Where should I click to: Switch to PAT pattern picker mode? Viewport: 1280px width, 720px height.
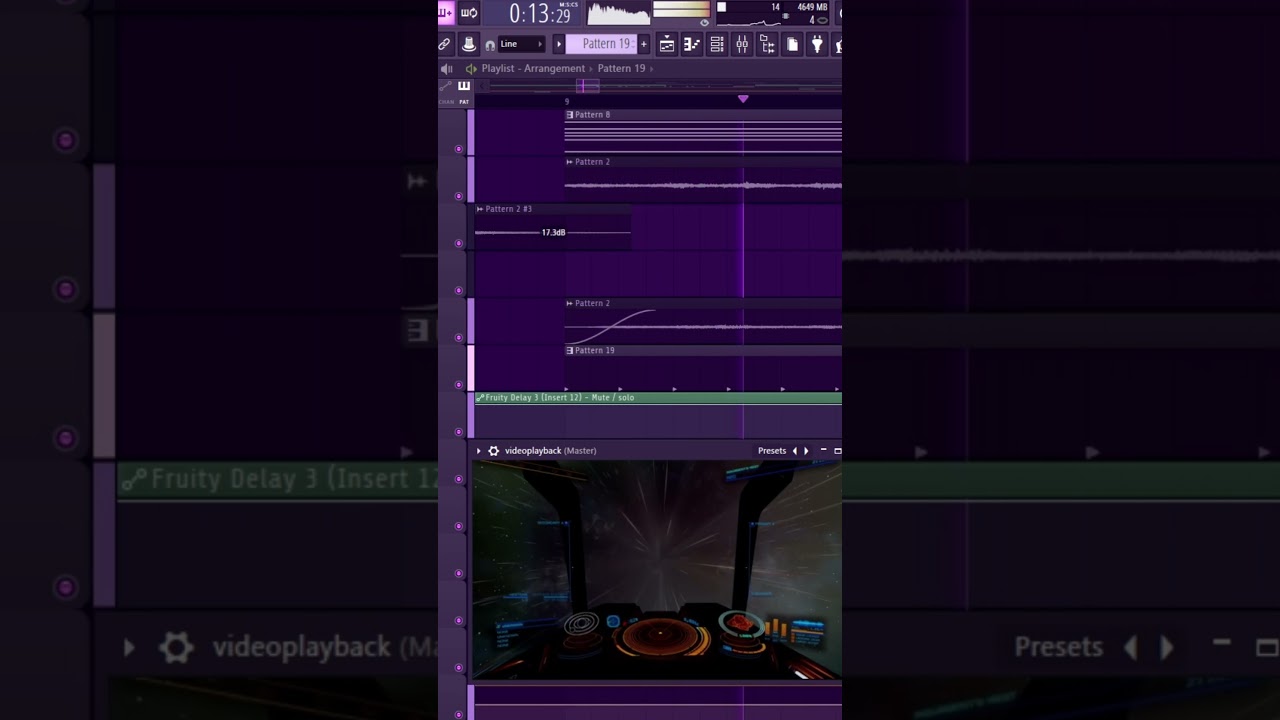[464, 102]
